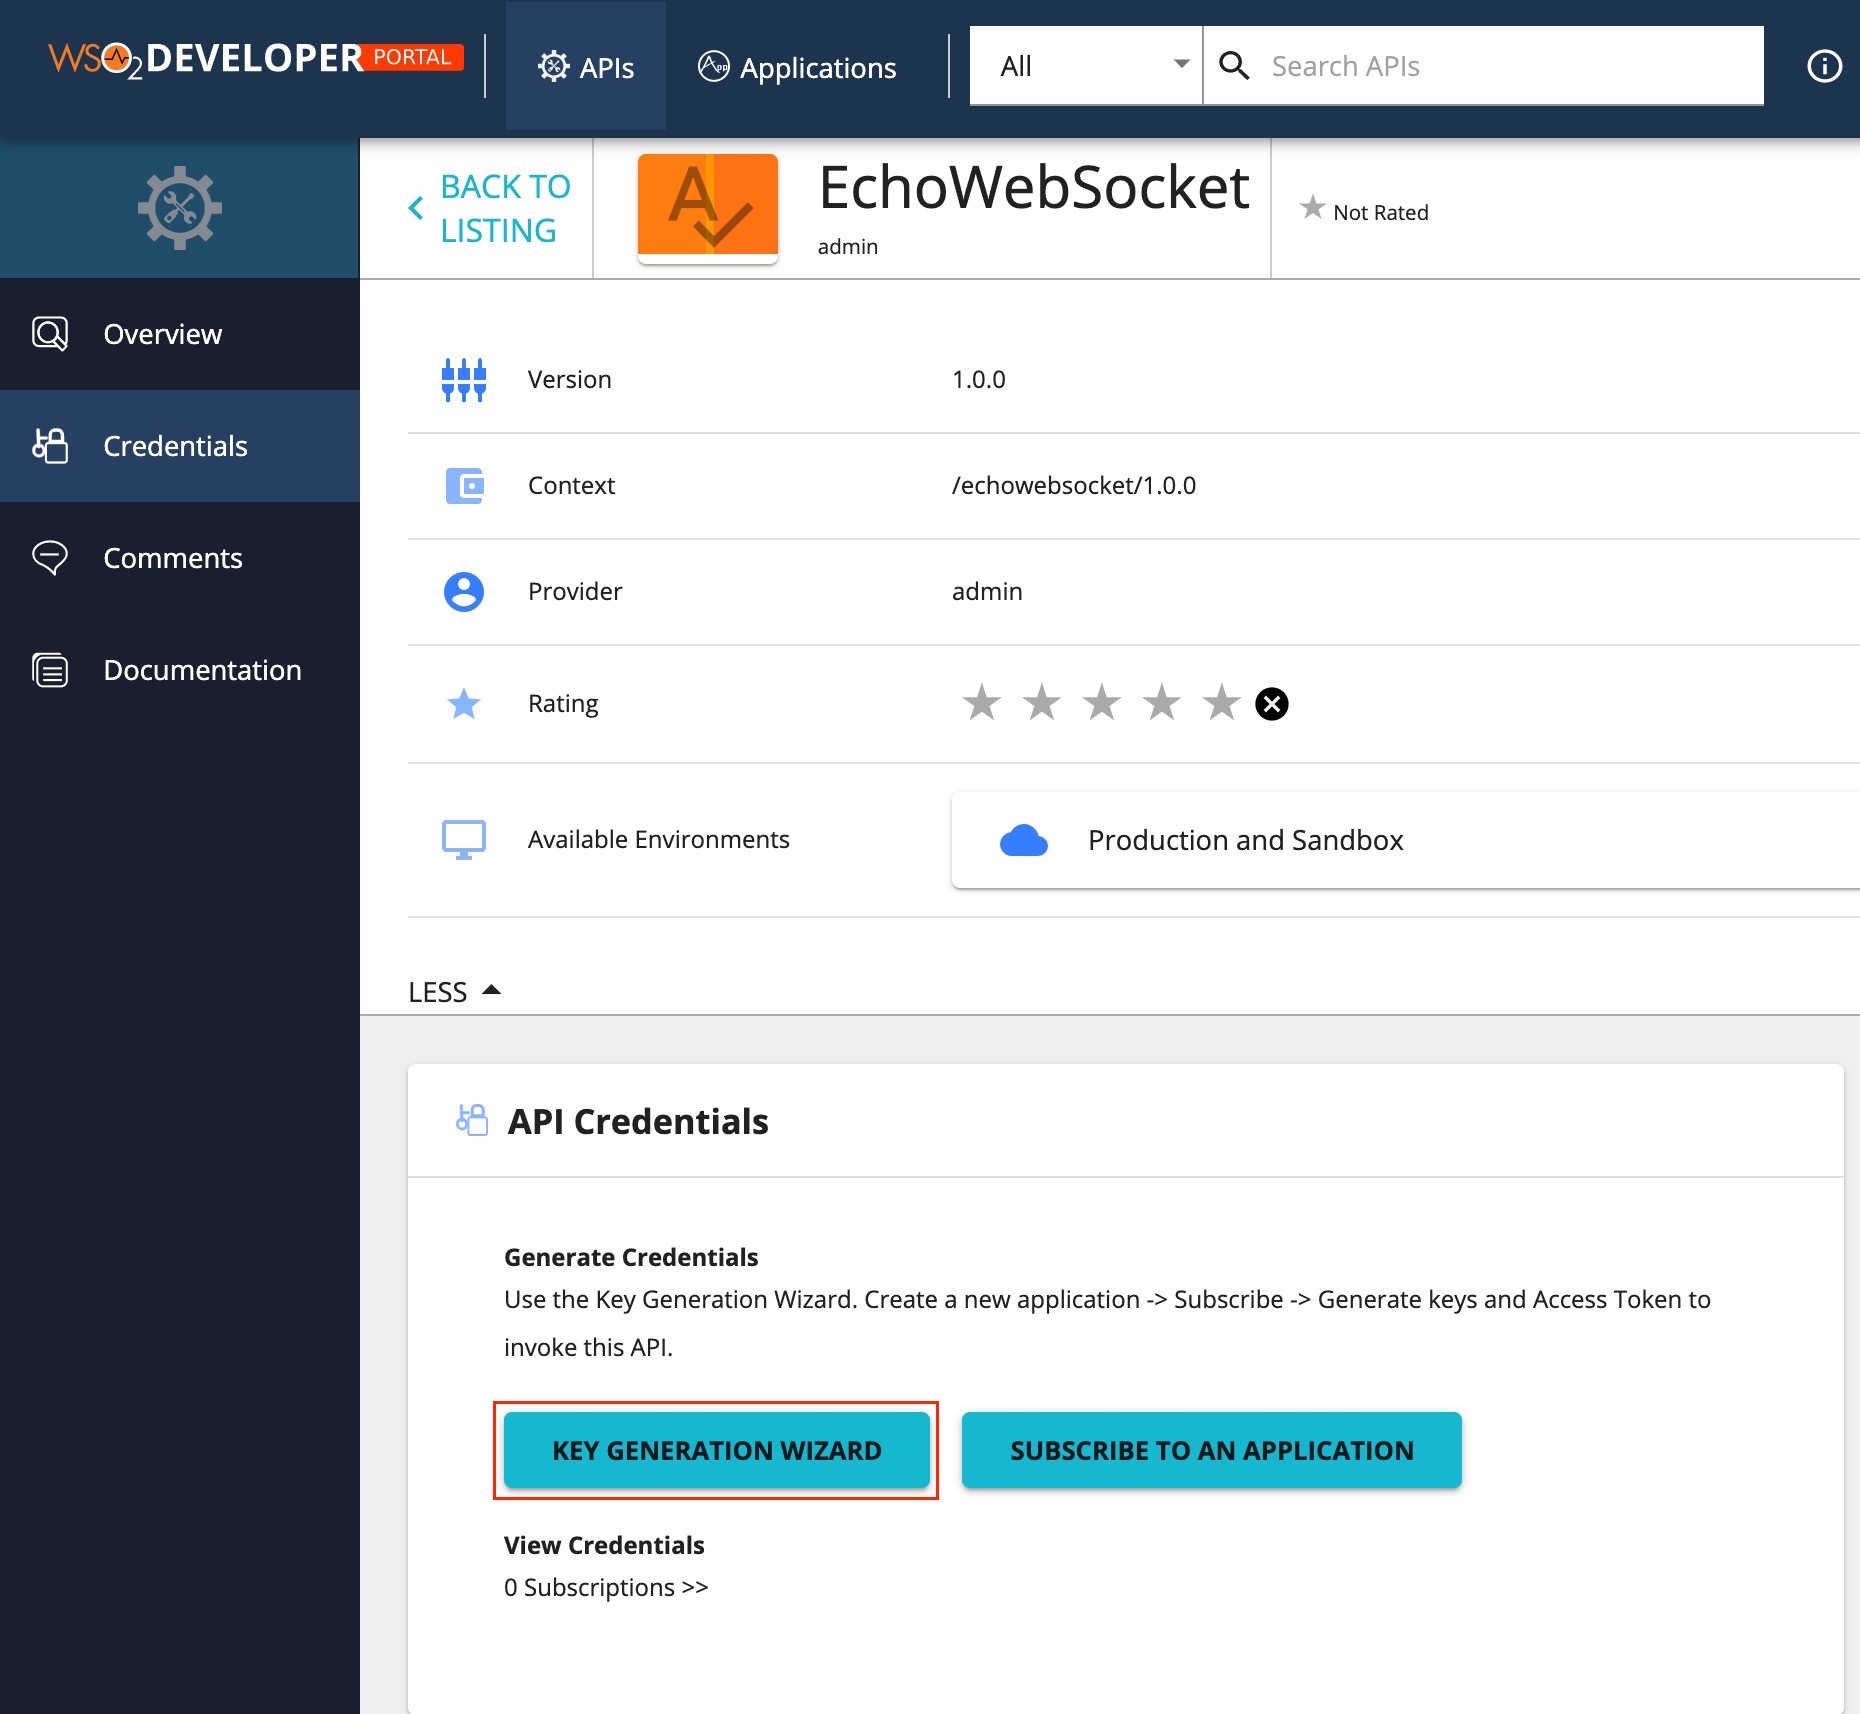The height and width of the screenshot is (1714, 1860).
Task: Rate the API five stars
Action: click(1222, 702)
